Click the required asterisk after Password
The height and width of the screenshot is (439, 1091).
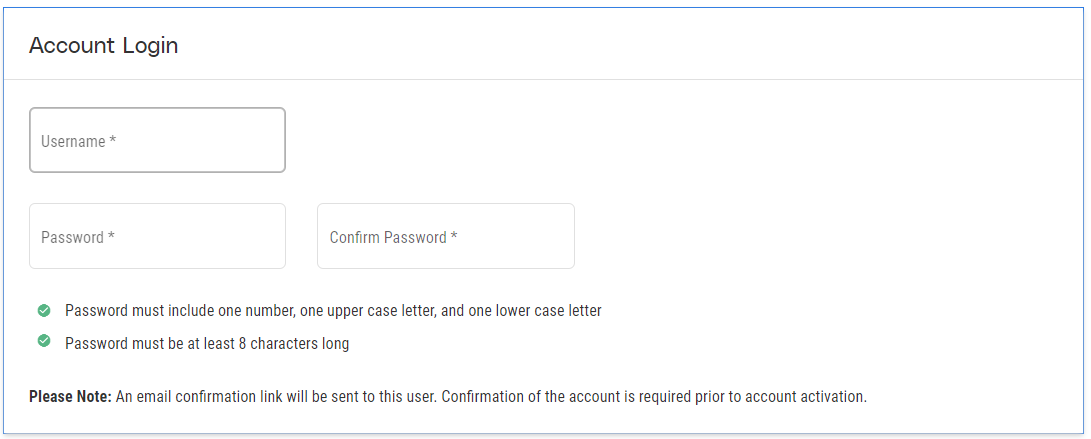pos(112,237)
